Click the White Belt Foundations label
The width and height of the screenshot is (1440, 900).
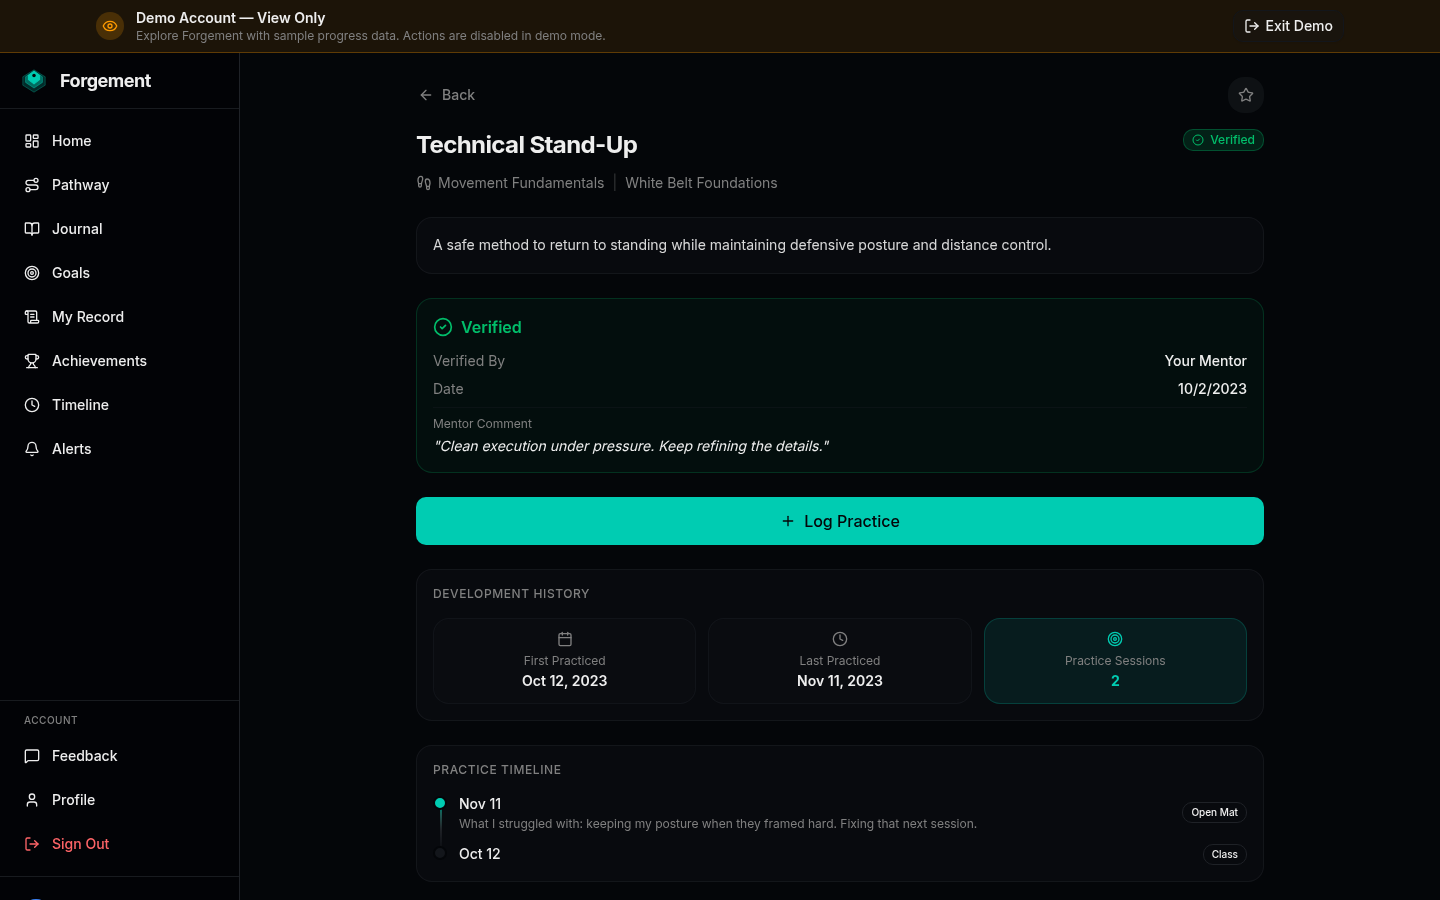point(701,183)
